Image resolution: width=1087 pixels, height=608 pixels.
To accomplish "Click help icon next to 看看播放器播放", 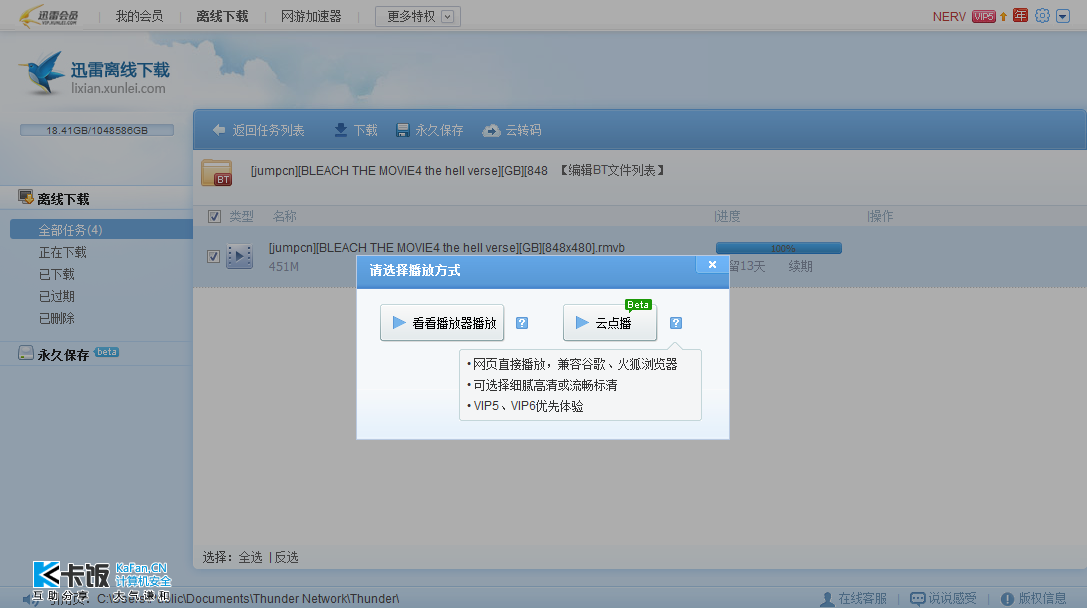I will [522, 323].
